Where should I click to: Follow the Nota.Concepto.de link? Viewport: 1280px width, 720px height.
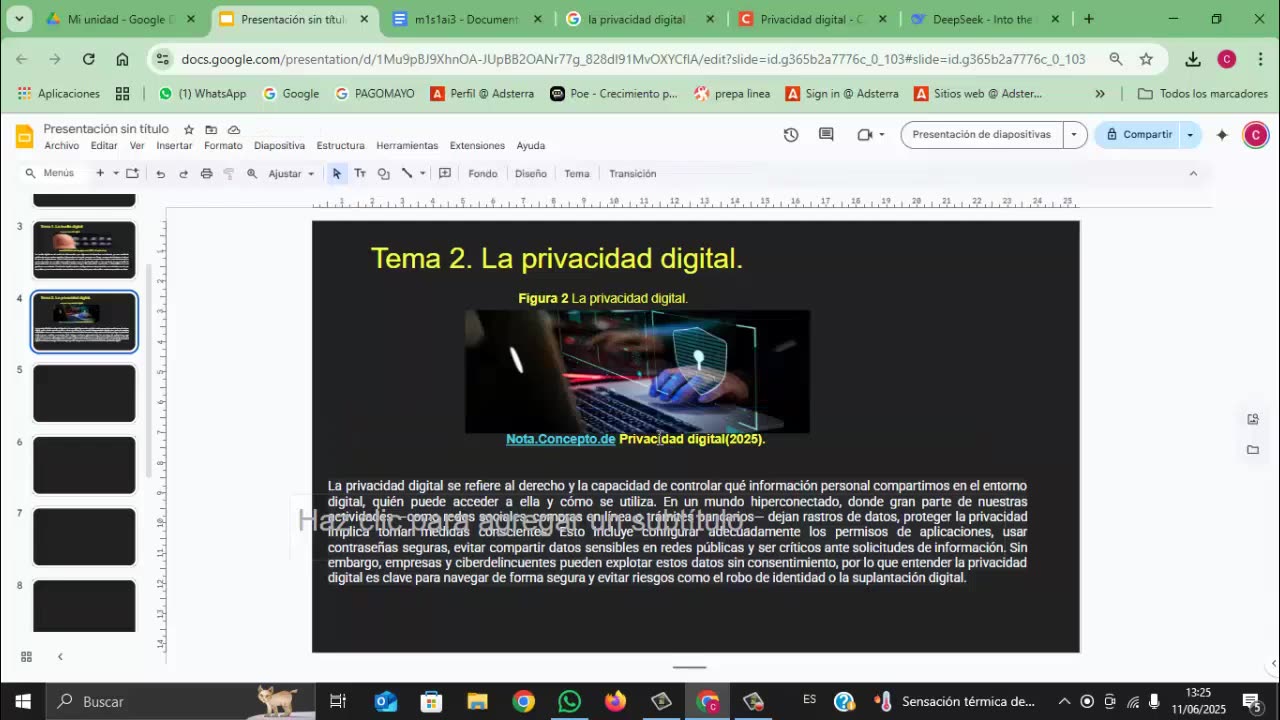(560, 439)
